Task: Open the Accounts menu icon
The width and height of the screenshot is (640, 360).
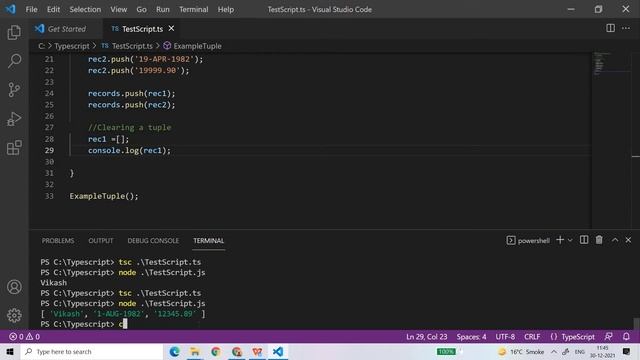Action: [x=14, y=287]
